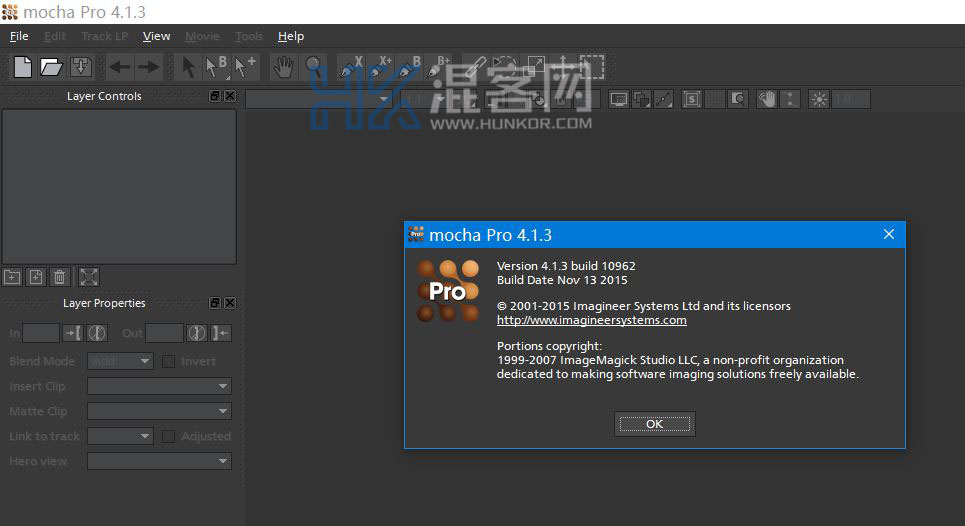
Task: Save the project with the download-arrow icon
Action: (x=81, y=66)
